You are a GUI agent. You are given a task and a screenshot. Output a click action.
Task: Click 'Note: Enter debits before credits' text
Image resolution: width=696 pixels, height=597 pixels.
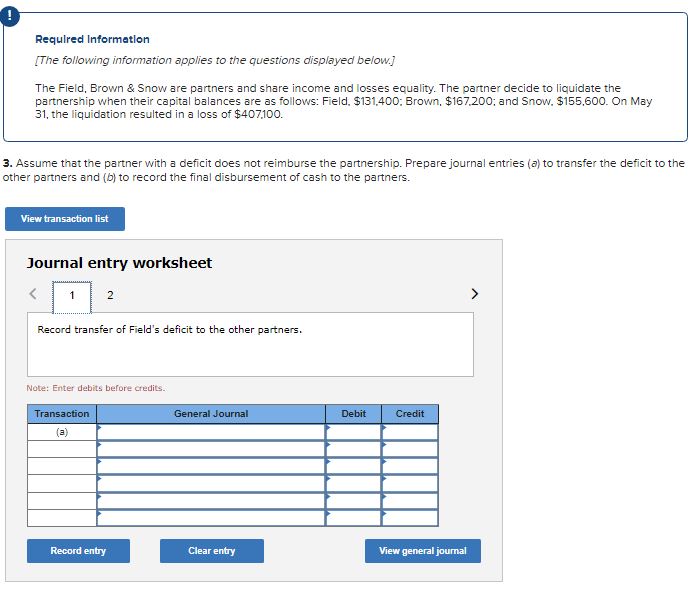pyautogui.click(x=95, y=388)
